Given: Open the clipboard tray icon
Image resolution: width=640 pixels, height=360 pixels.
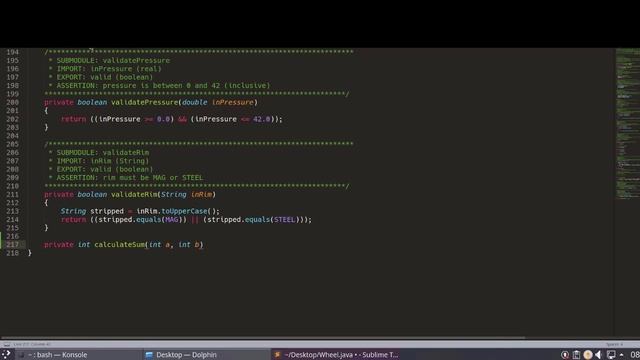Looking at the screenshot, I should [576, 355].
